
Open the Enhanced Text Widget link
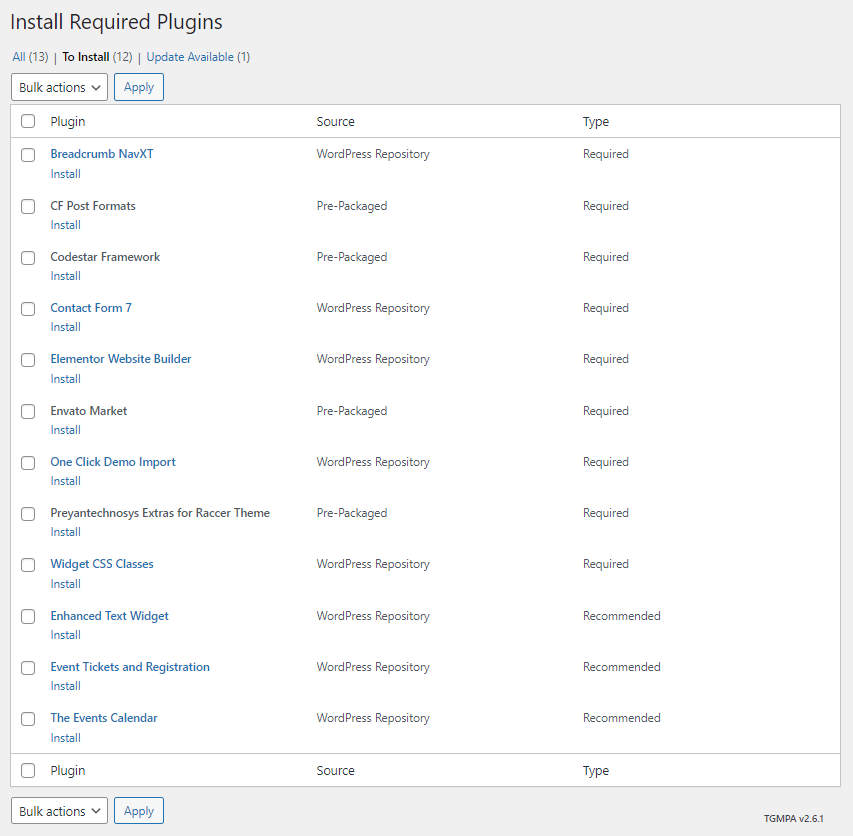point(109,616)
